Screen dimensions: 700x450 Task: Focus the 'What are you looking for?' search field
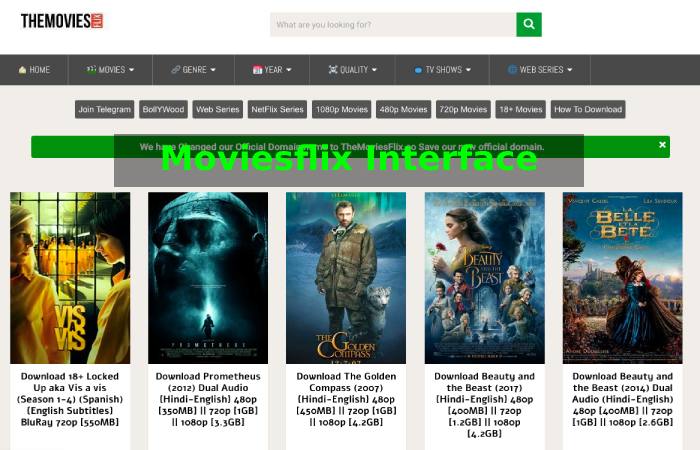[x=393, y=24]
